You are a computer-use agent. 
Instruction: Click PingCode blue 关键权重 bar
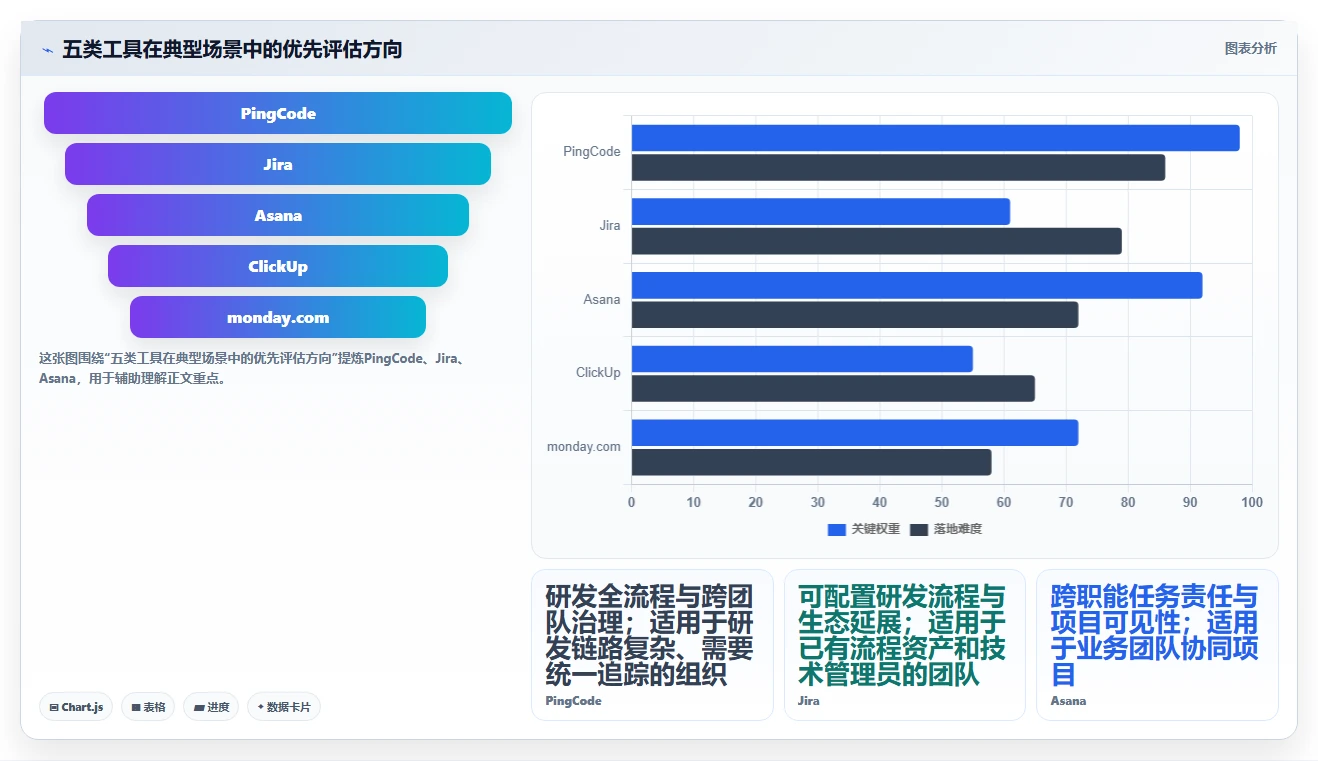pyautogui.click(x=935, y=138)
